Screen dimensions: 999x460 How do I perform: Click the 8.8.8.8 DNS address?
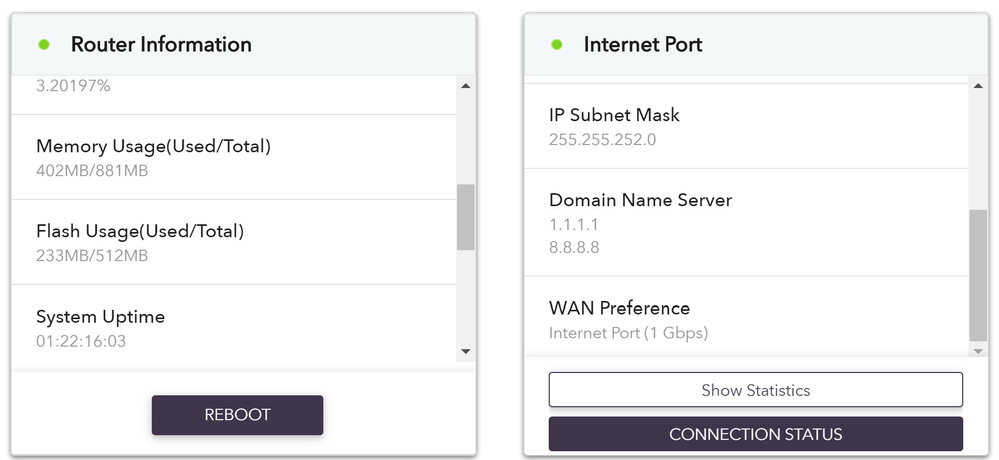[574, 248]
